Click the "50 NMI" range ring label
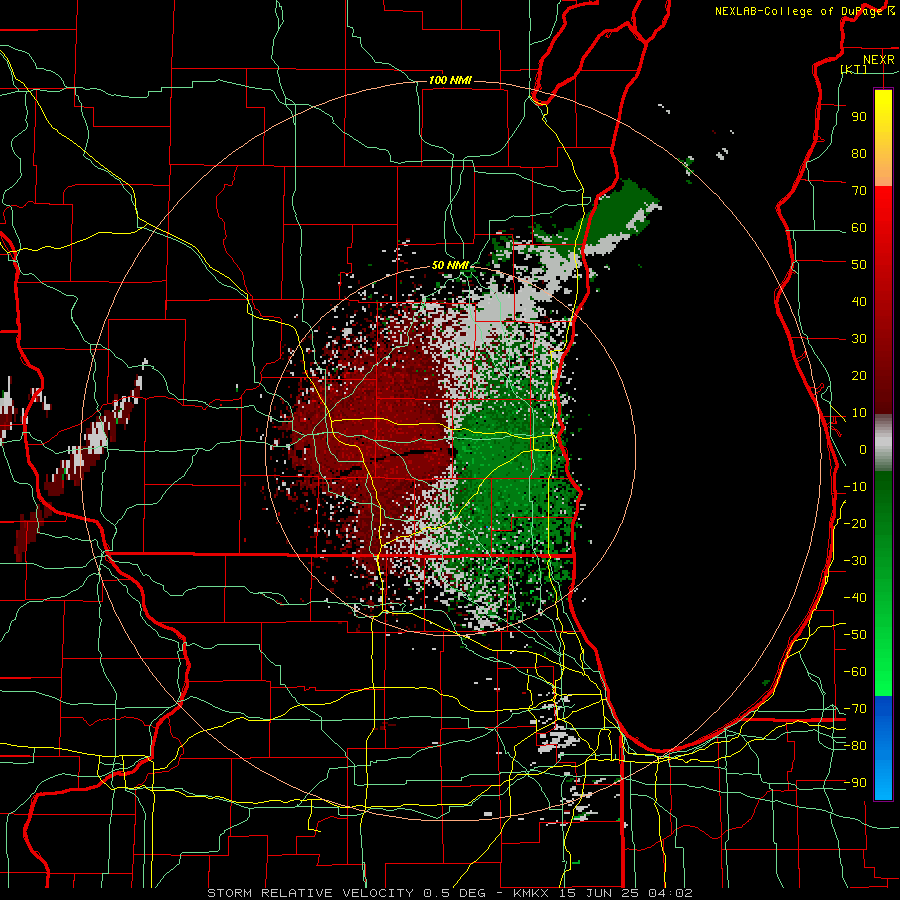Screen dimensions: 900x900 coord(450,265)
